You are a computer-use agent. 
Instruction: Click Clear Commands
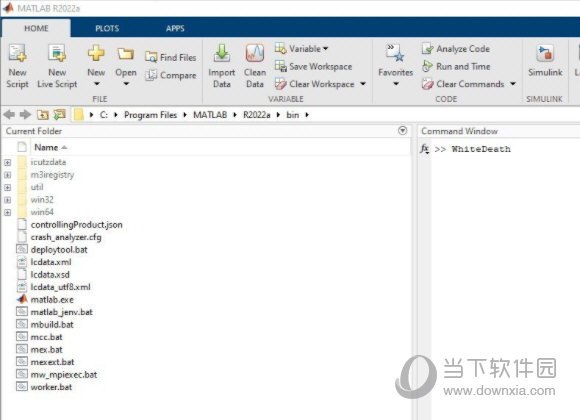[x=463, y=84]
